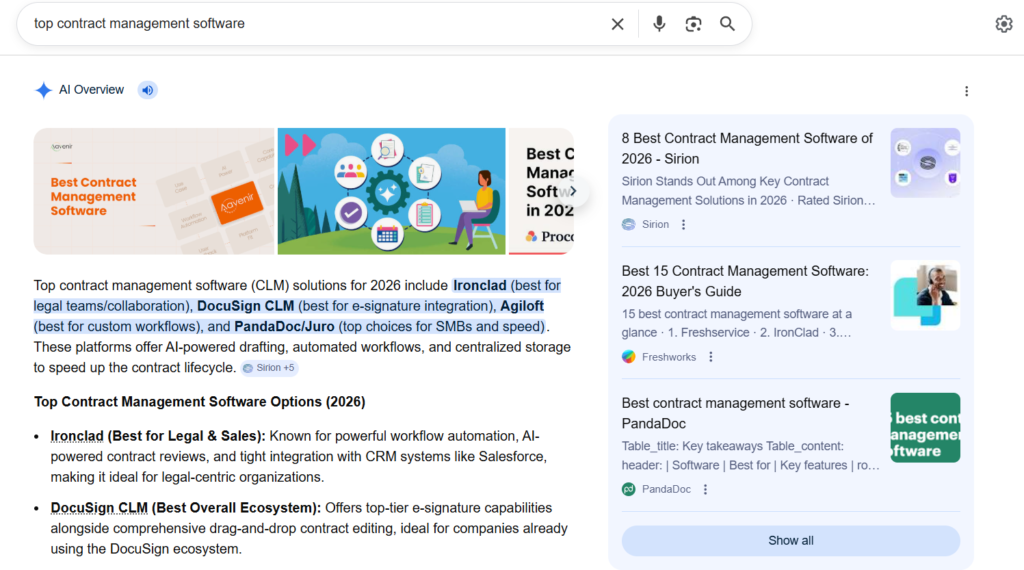Open the three-dot menu next to Sirion

[684, 225]
